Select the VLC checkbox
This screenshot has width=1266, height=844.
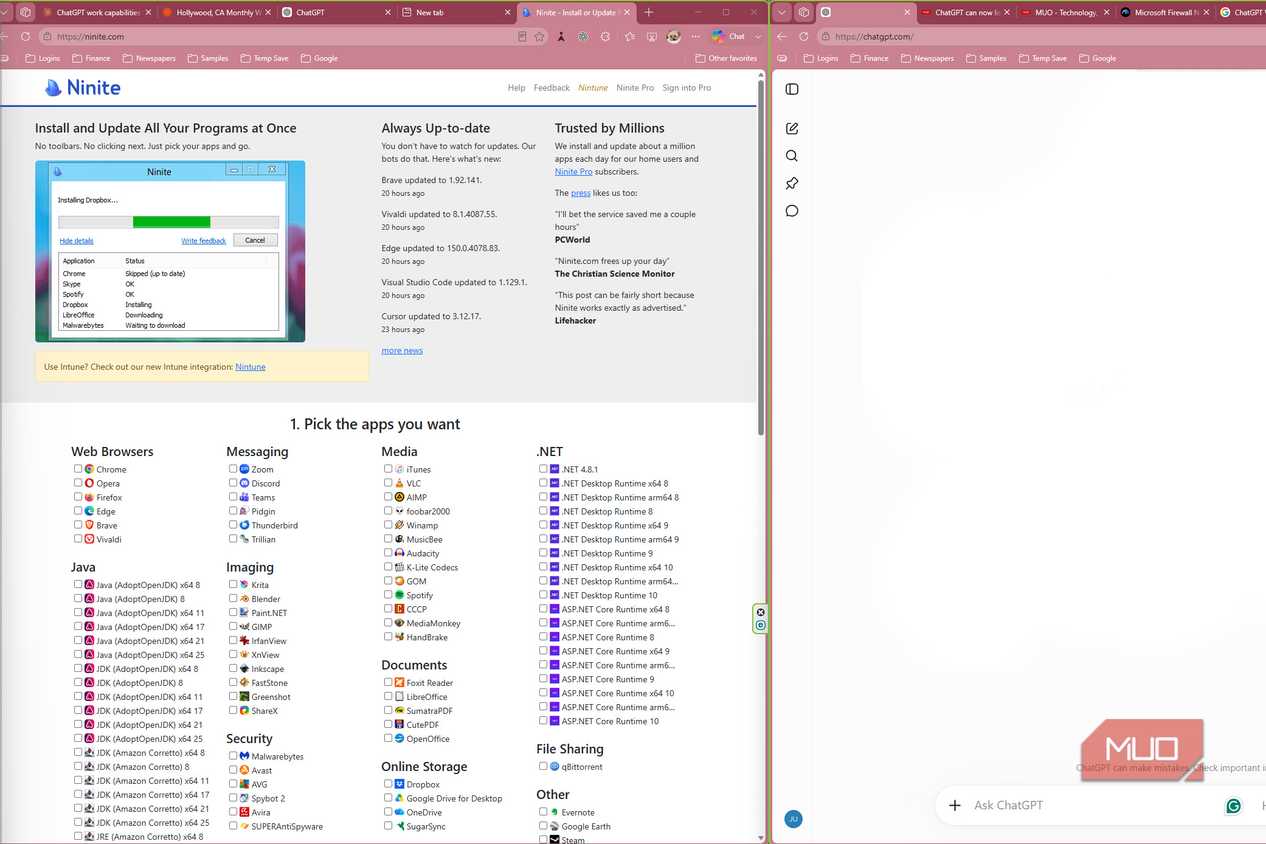[x=388, y=483]
